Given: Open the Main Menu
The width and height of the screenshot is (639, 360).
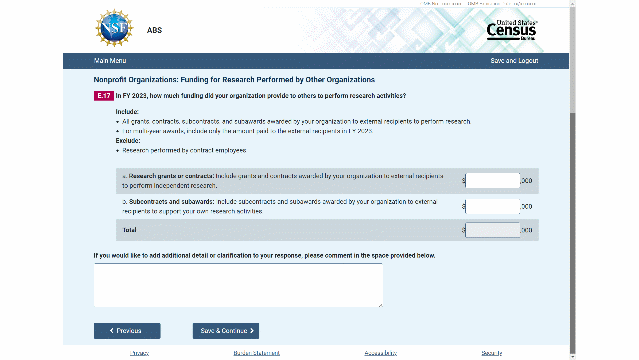Looking at the screenshot, I should tap(110, 60).
